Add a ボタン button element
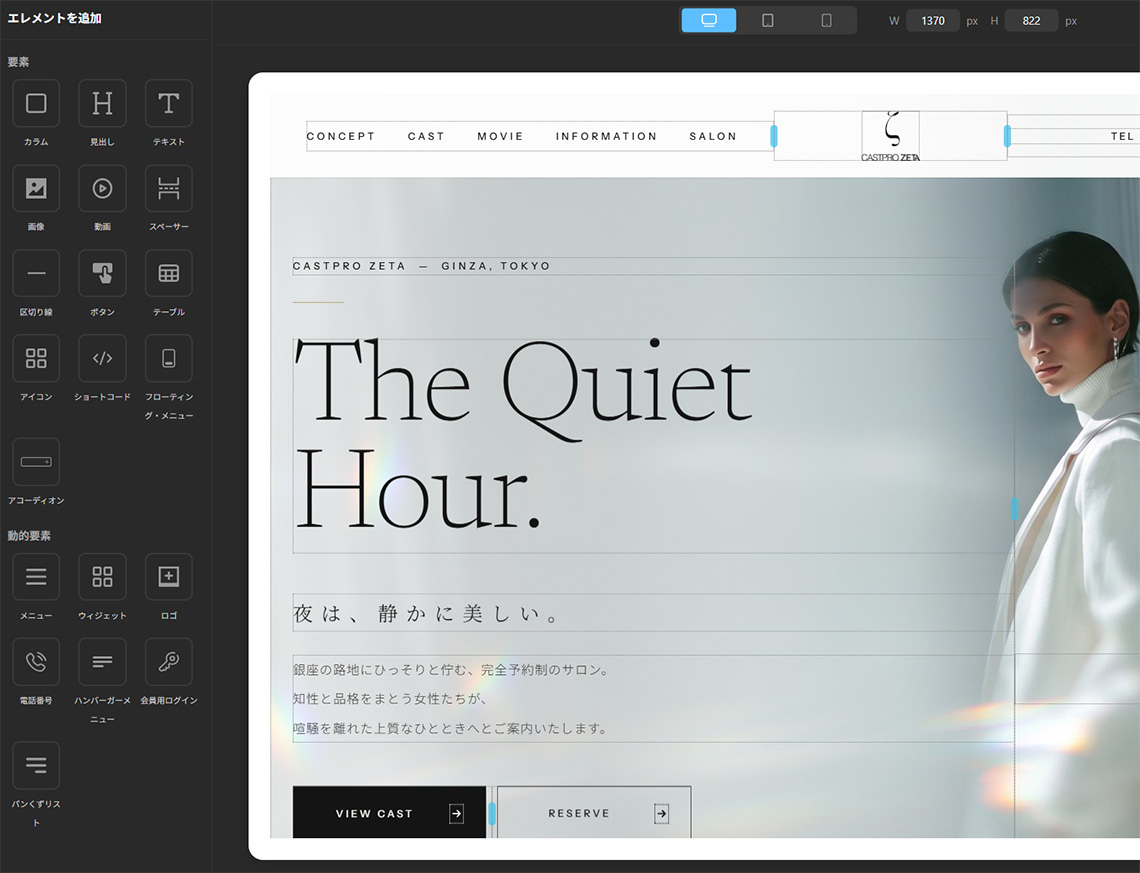This screenshot has width=1140, height=873. (x=103, y=273)
